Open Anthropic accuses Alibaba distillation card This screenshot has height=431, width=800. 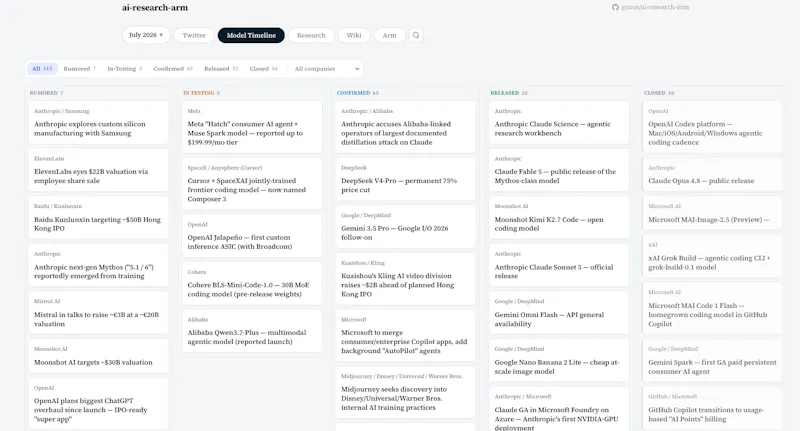[406, 127]
